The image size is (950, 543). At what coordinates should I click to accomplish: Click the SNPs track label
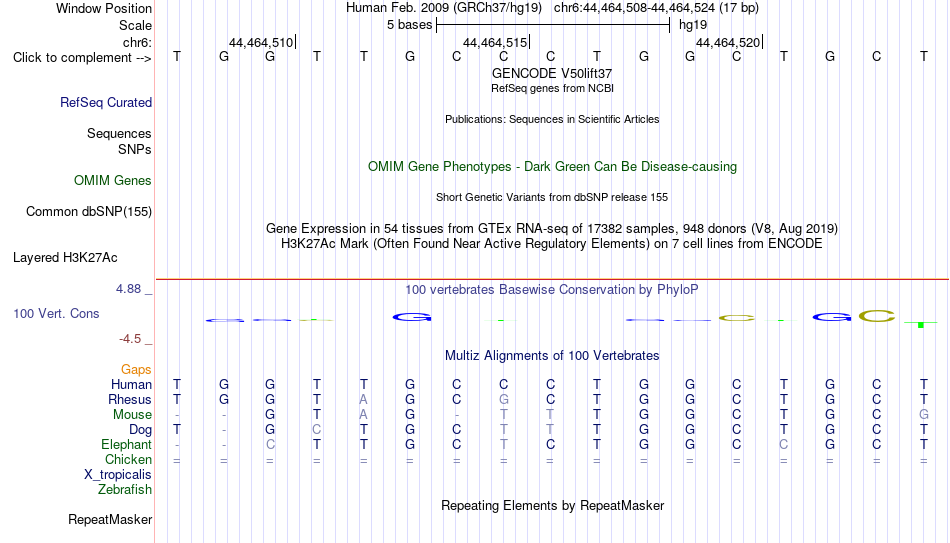pos(135,149)
